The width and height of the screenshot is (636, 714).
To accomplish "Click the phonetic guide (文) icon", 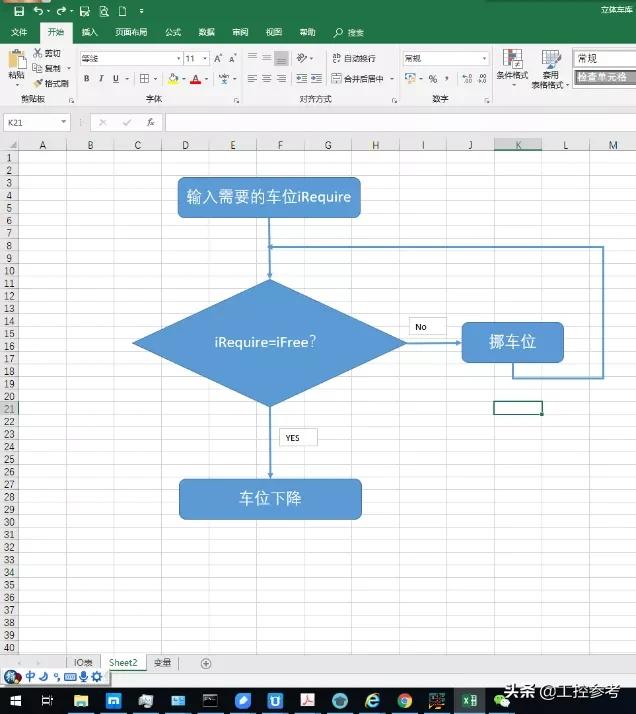I will [x=224, y=79].
